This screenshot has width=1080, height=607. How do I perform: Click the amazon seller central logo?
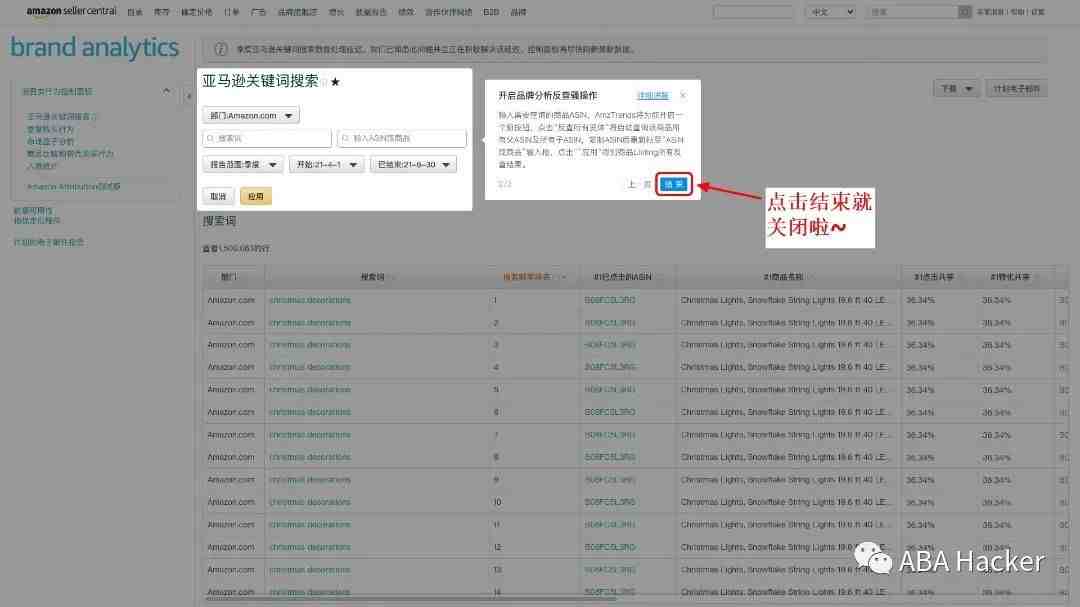click(71, 11)
